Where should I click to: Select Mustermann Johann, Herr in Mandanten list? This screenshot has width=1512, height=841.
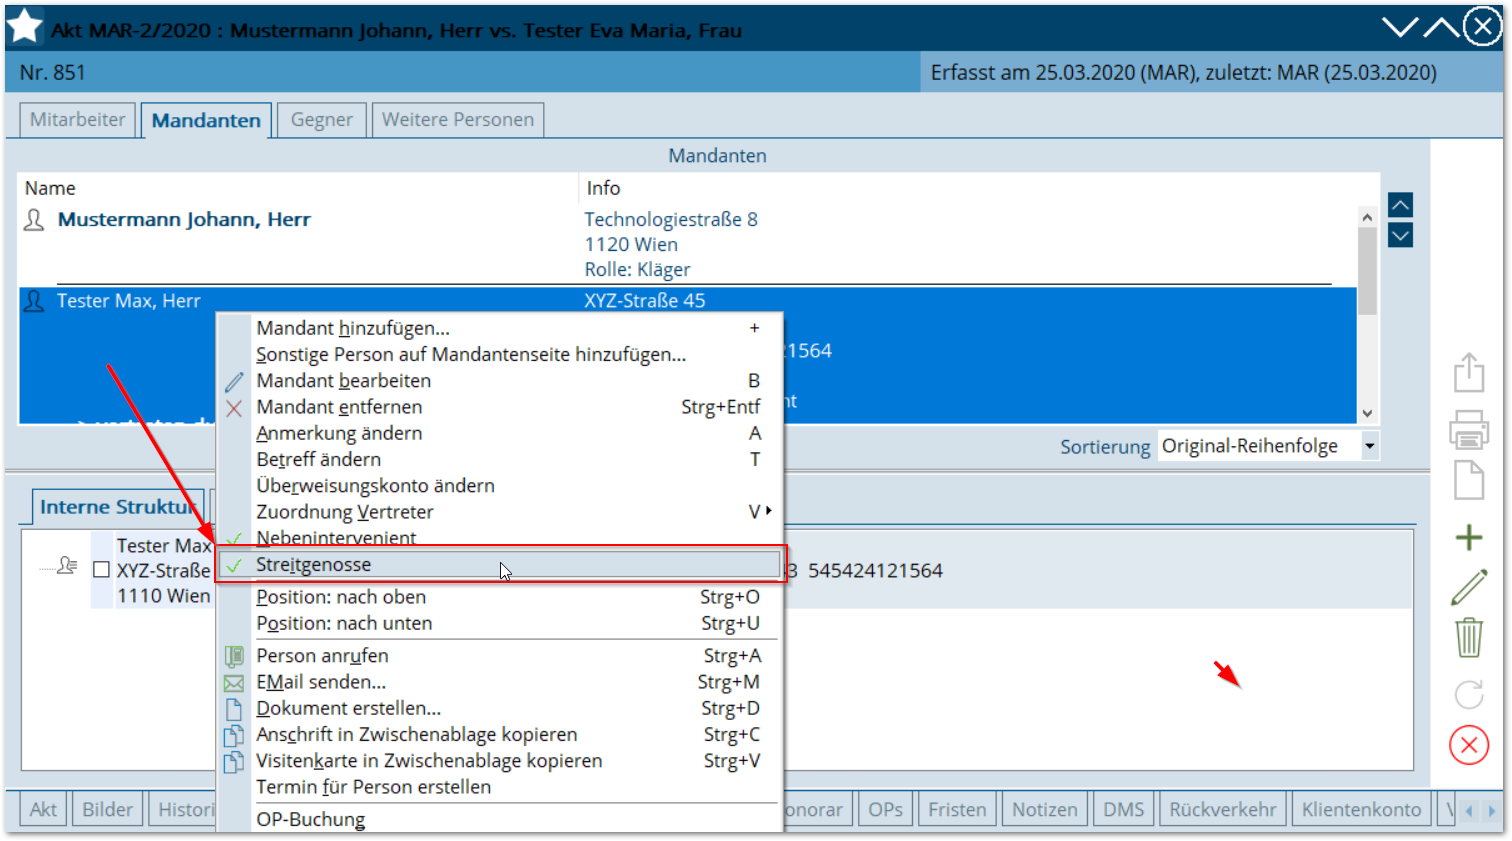click(x=687, y=244)
